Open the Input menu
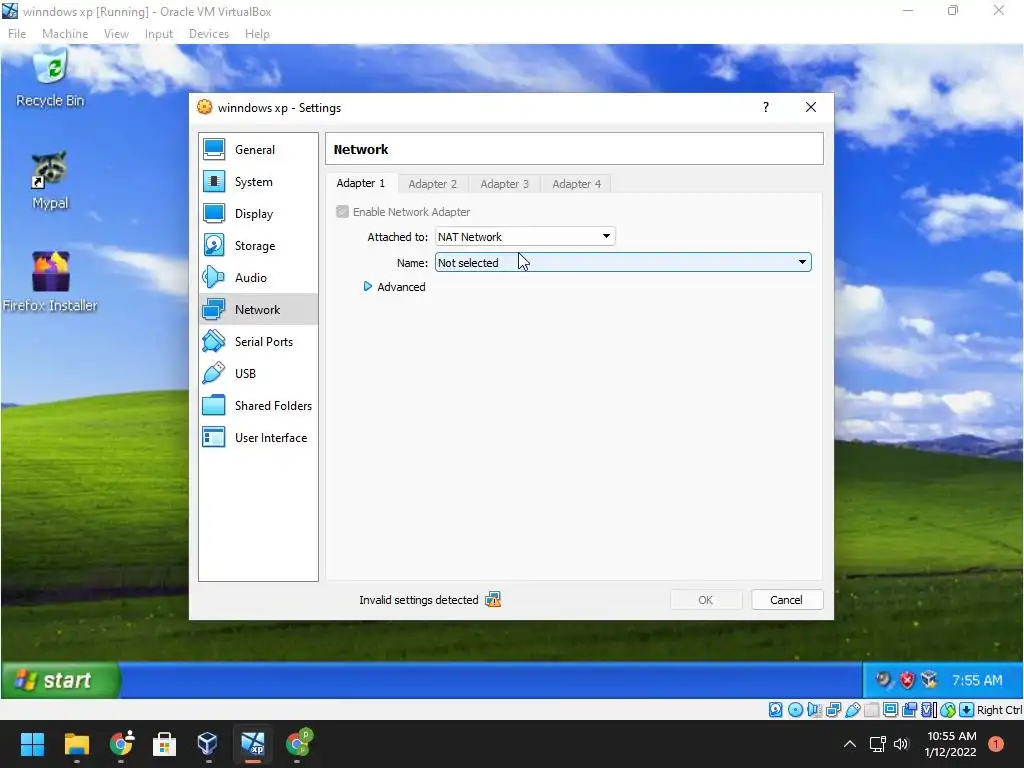Image resolution: width=1024 pixels, height=768 pixels. (x=159, y=34)
